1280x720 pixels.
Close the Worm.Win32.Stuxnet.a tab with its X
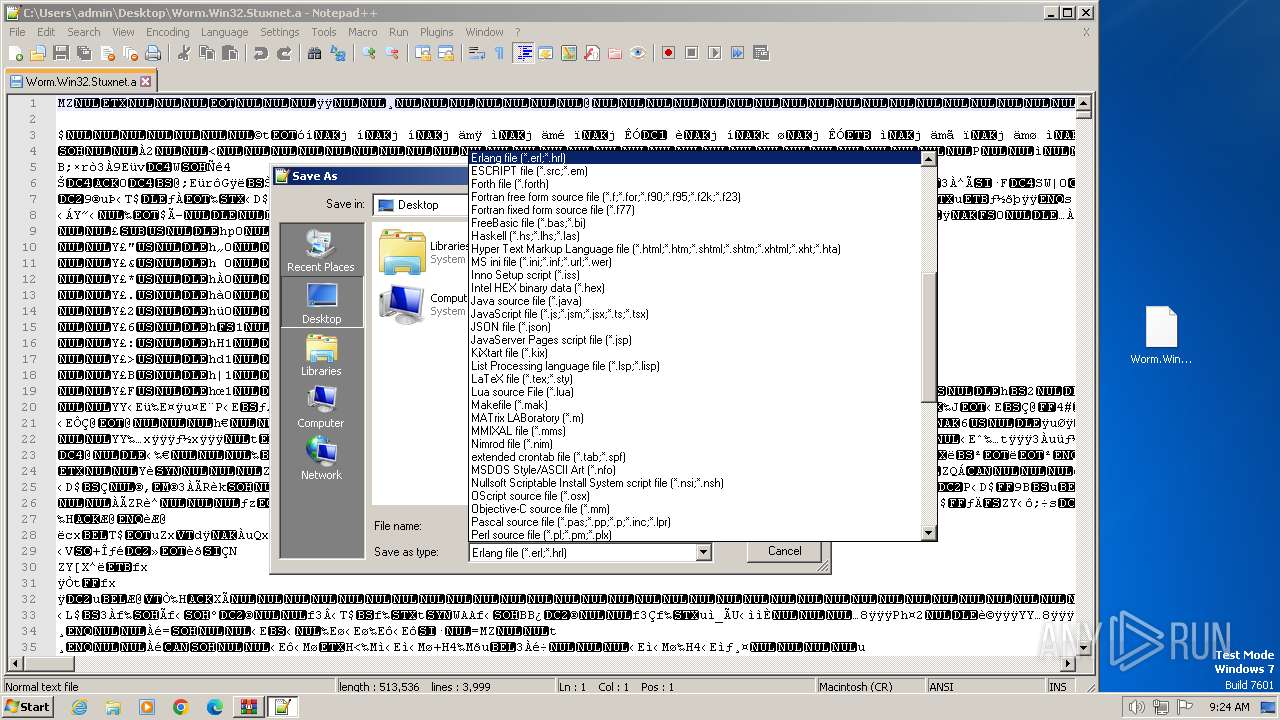(145, 82)
